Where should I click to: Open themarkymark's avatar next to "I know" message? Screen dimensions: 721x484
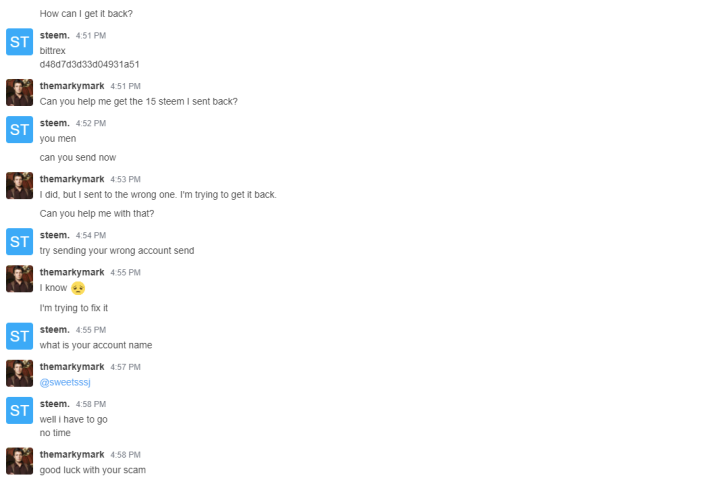(x=20, y=279)
